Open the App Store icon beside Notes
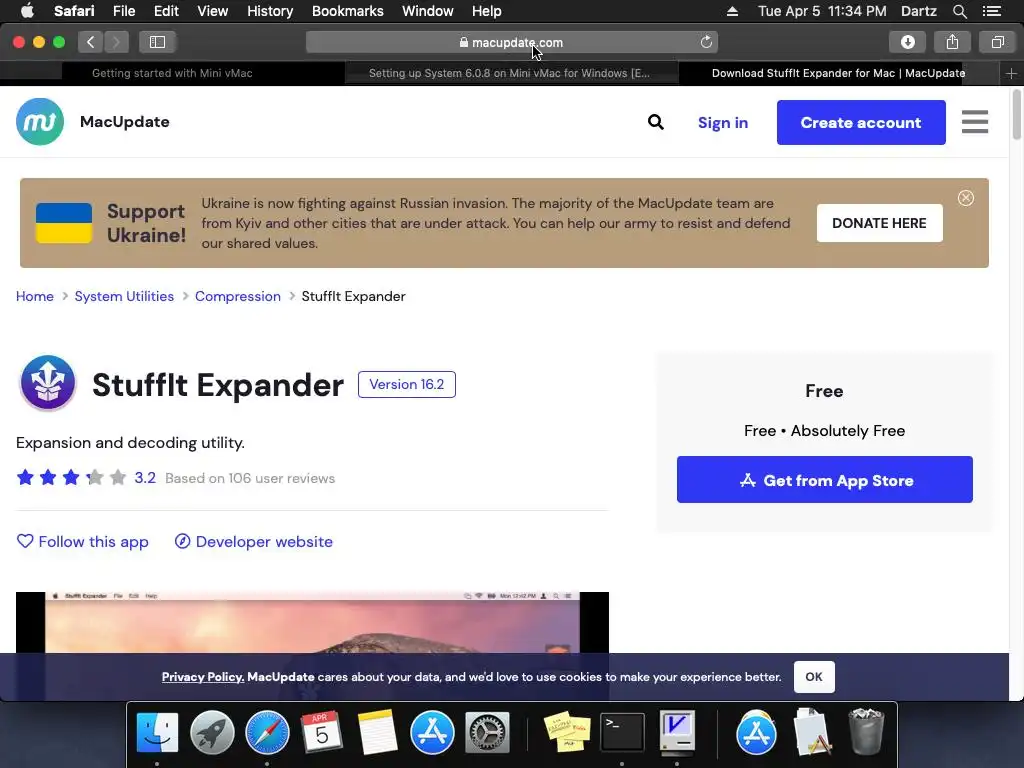 point(432,732)
